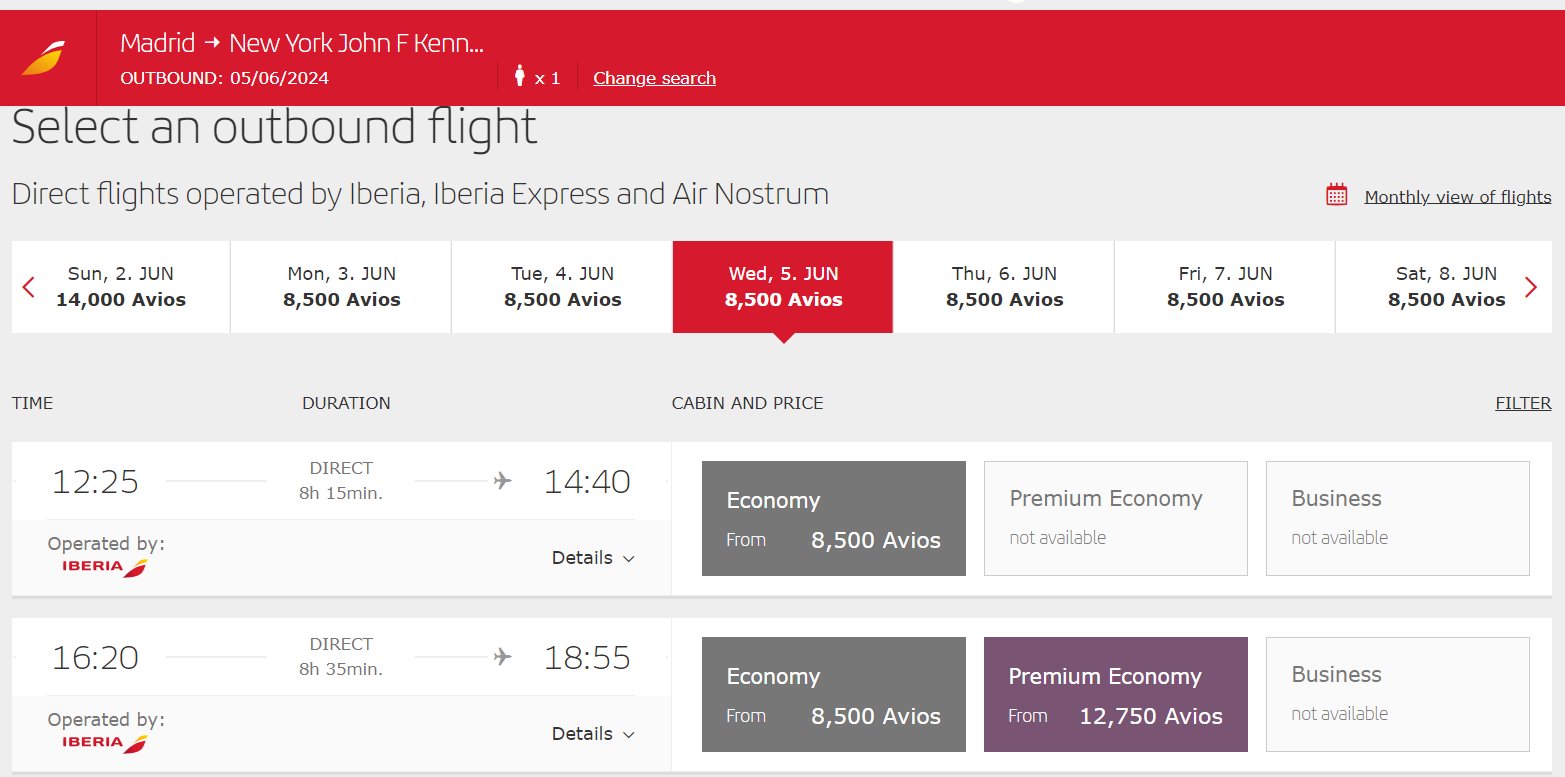Select Economy fare on the 16:20 flight
The width and height of the screenshot is (1565, 777).
(834, 694)
